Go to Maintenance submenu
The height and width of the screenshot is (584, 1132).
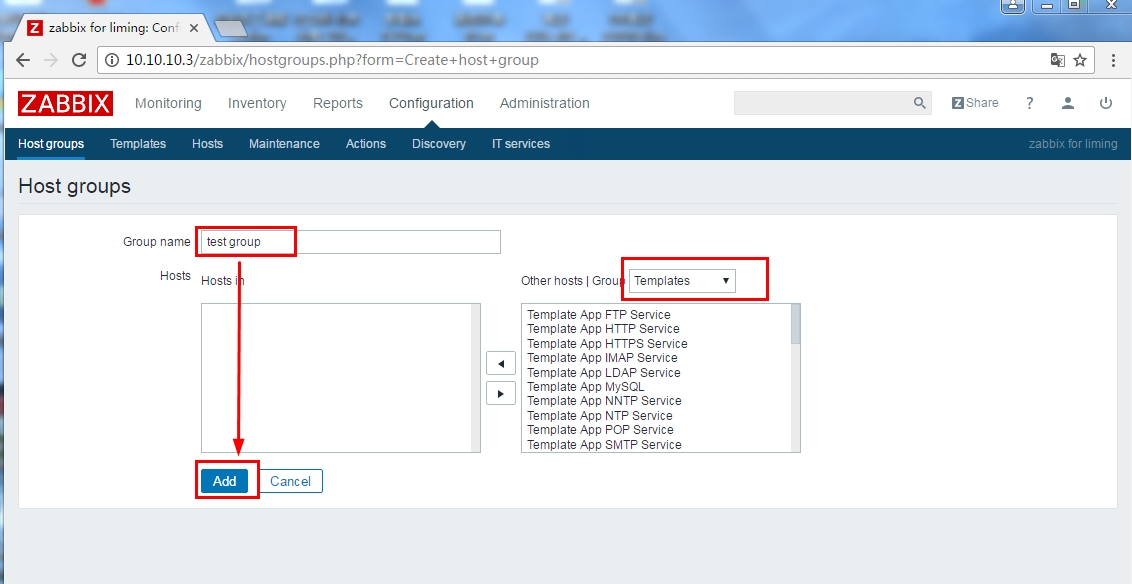click(x=284, y=144)
